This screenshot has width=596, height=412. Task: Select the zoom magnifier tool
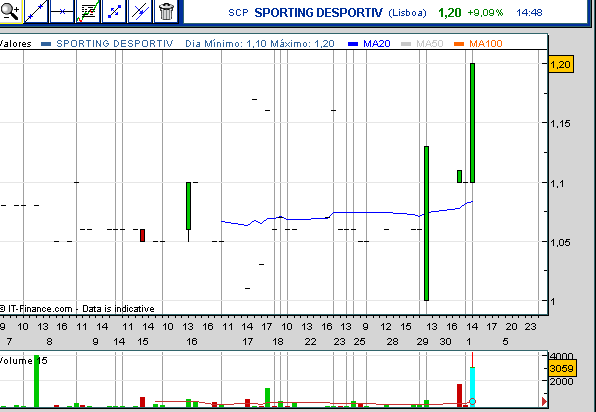11,11
